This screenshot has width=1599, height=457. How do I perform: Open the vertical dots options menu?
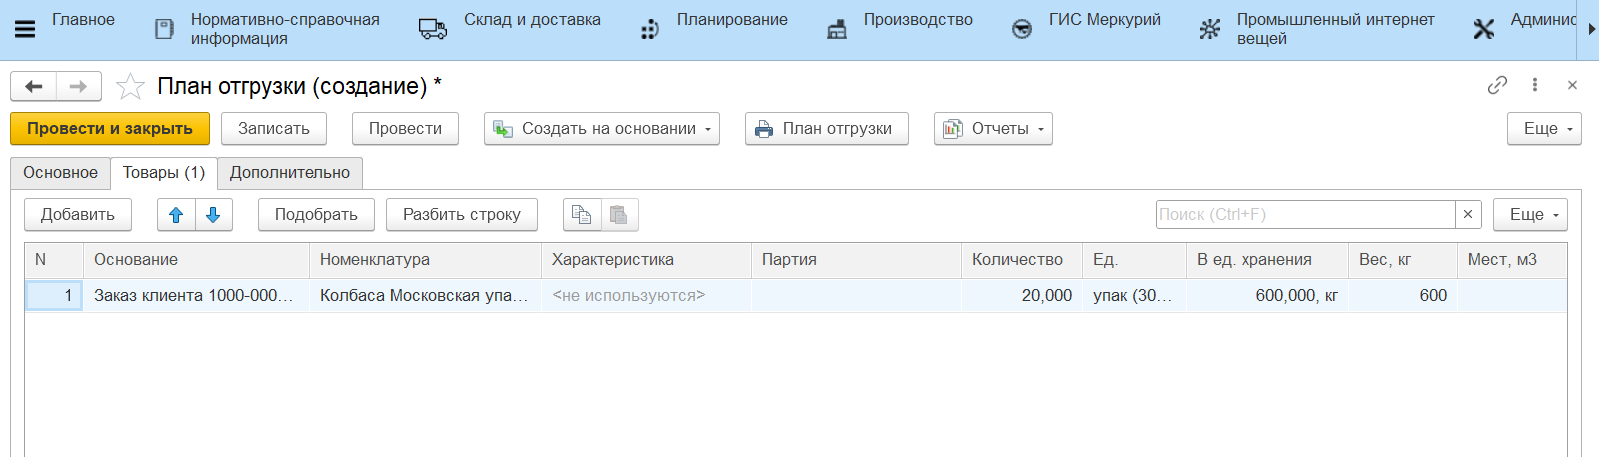click(x=1535, y=85)
